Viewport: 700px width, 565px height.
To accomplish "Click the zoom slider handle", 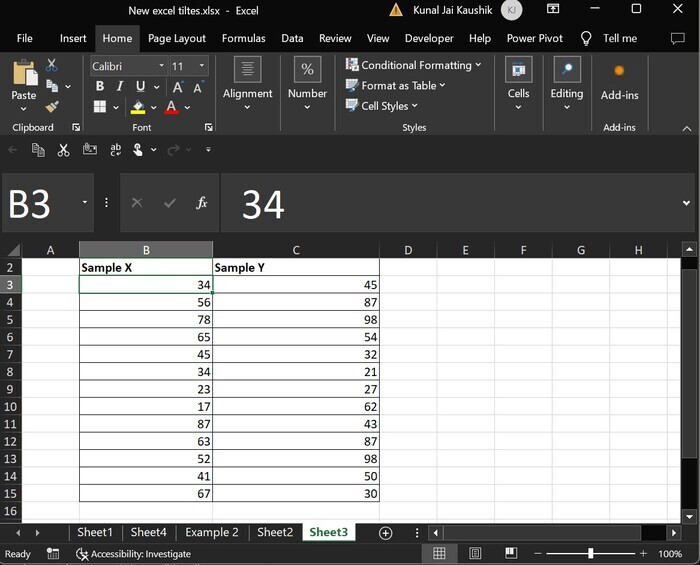I will pyautogui.click(x=590, y=553).
